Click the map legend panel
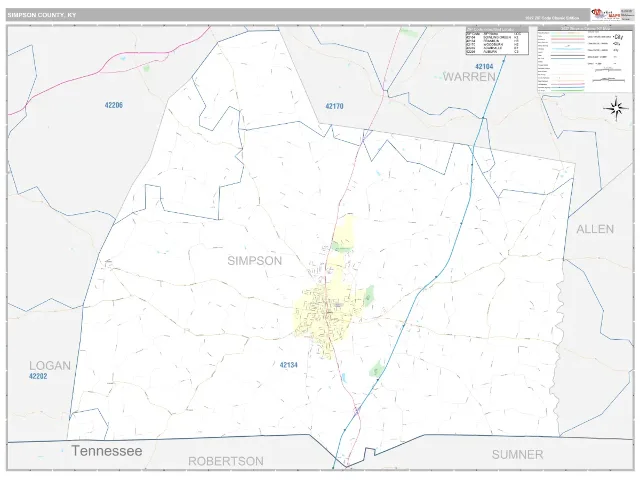 pyautogui.click(x=585, y=60)
